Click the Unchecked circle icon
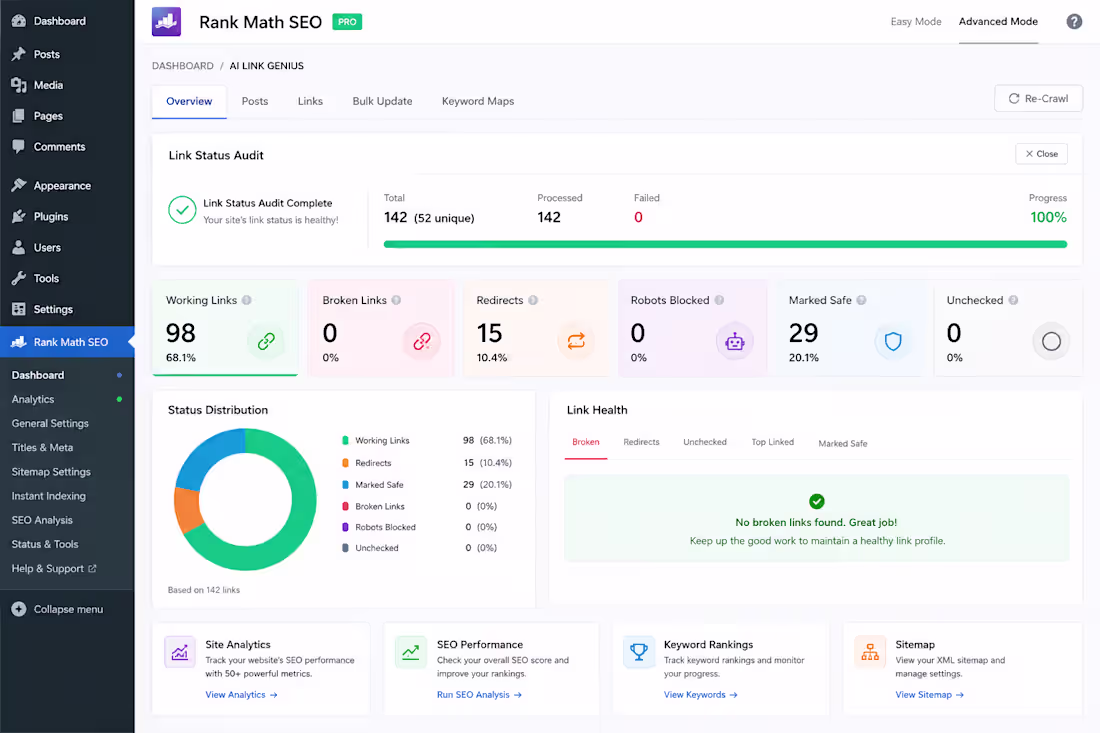The height and width of the screenshot is (733, 1100). pyautogui.click(x=1051, y=342)
